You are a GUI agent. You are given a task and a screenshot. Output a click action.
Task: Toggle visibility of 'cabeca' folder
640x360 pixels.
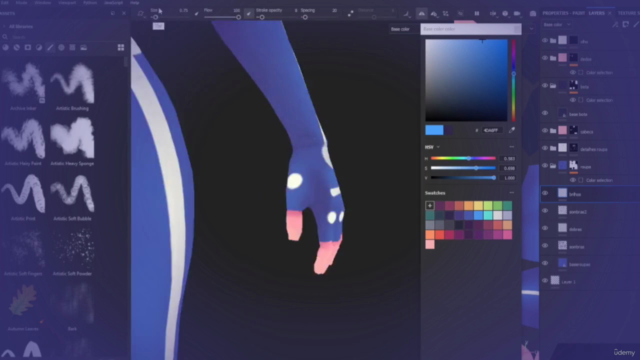(x=545, y=131)
